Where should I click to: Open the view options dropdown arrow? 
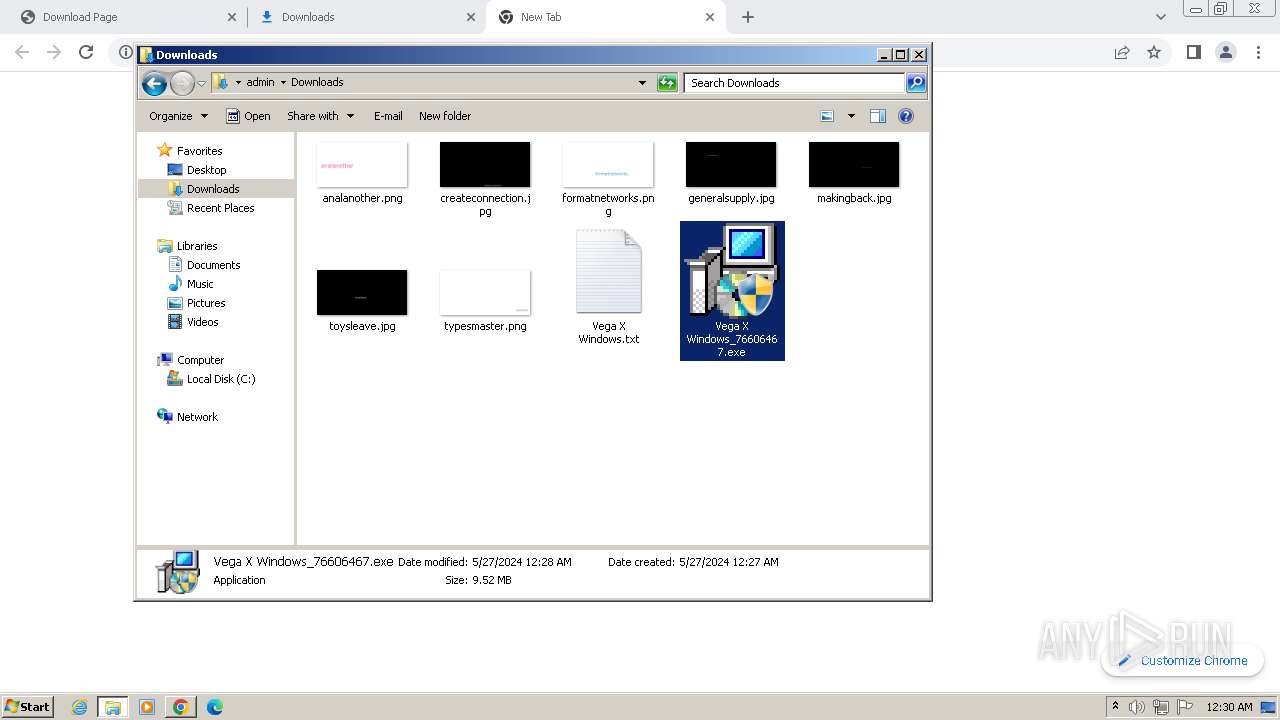point(851,116)
